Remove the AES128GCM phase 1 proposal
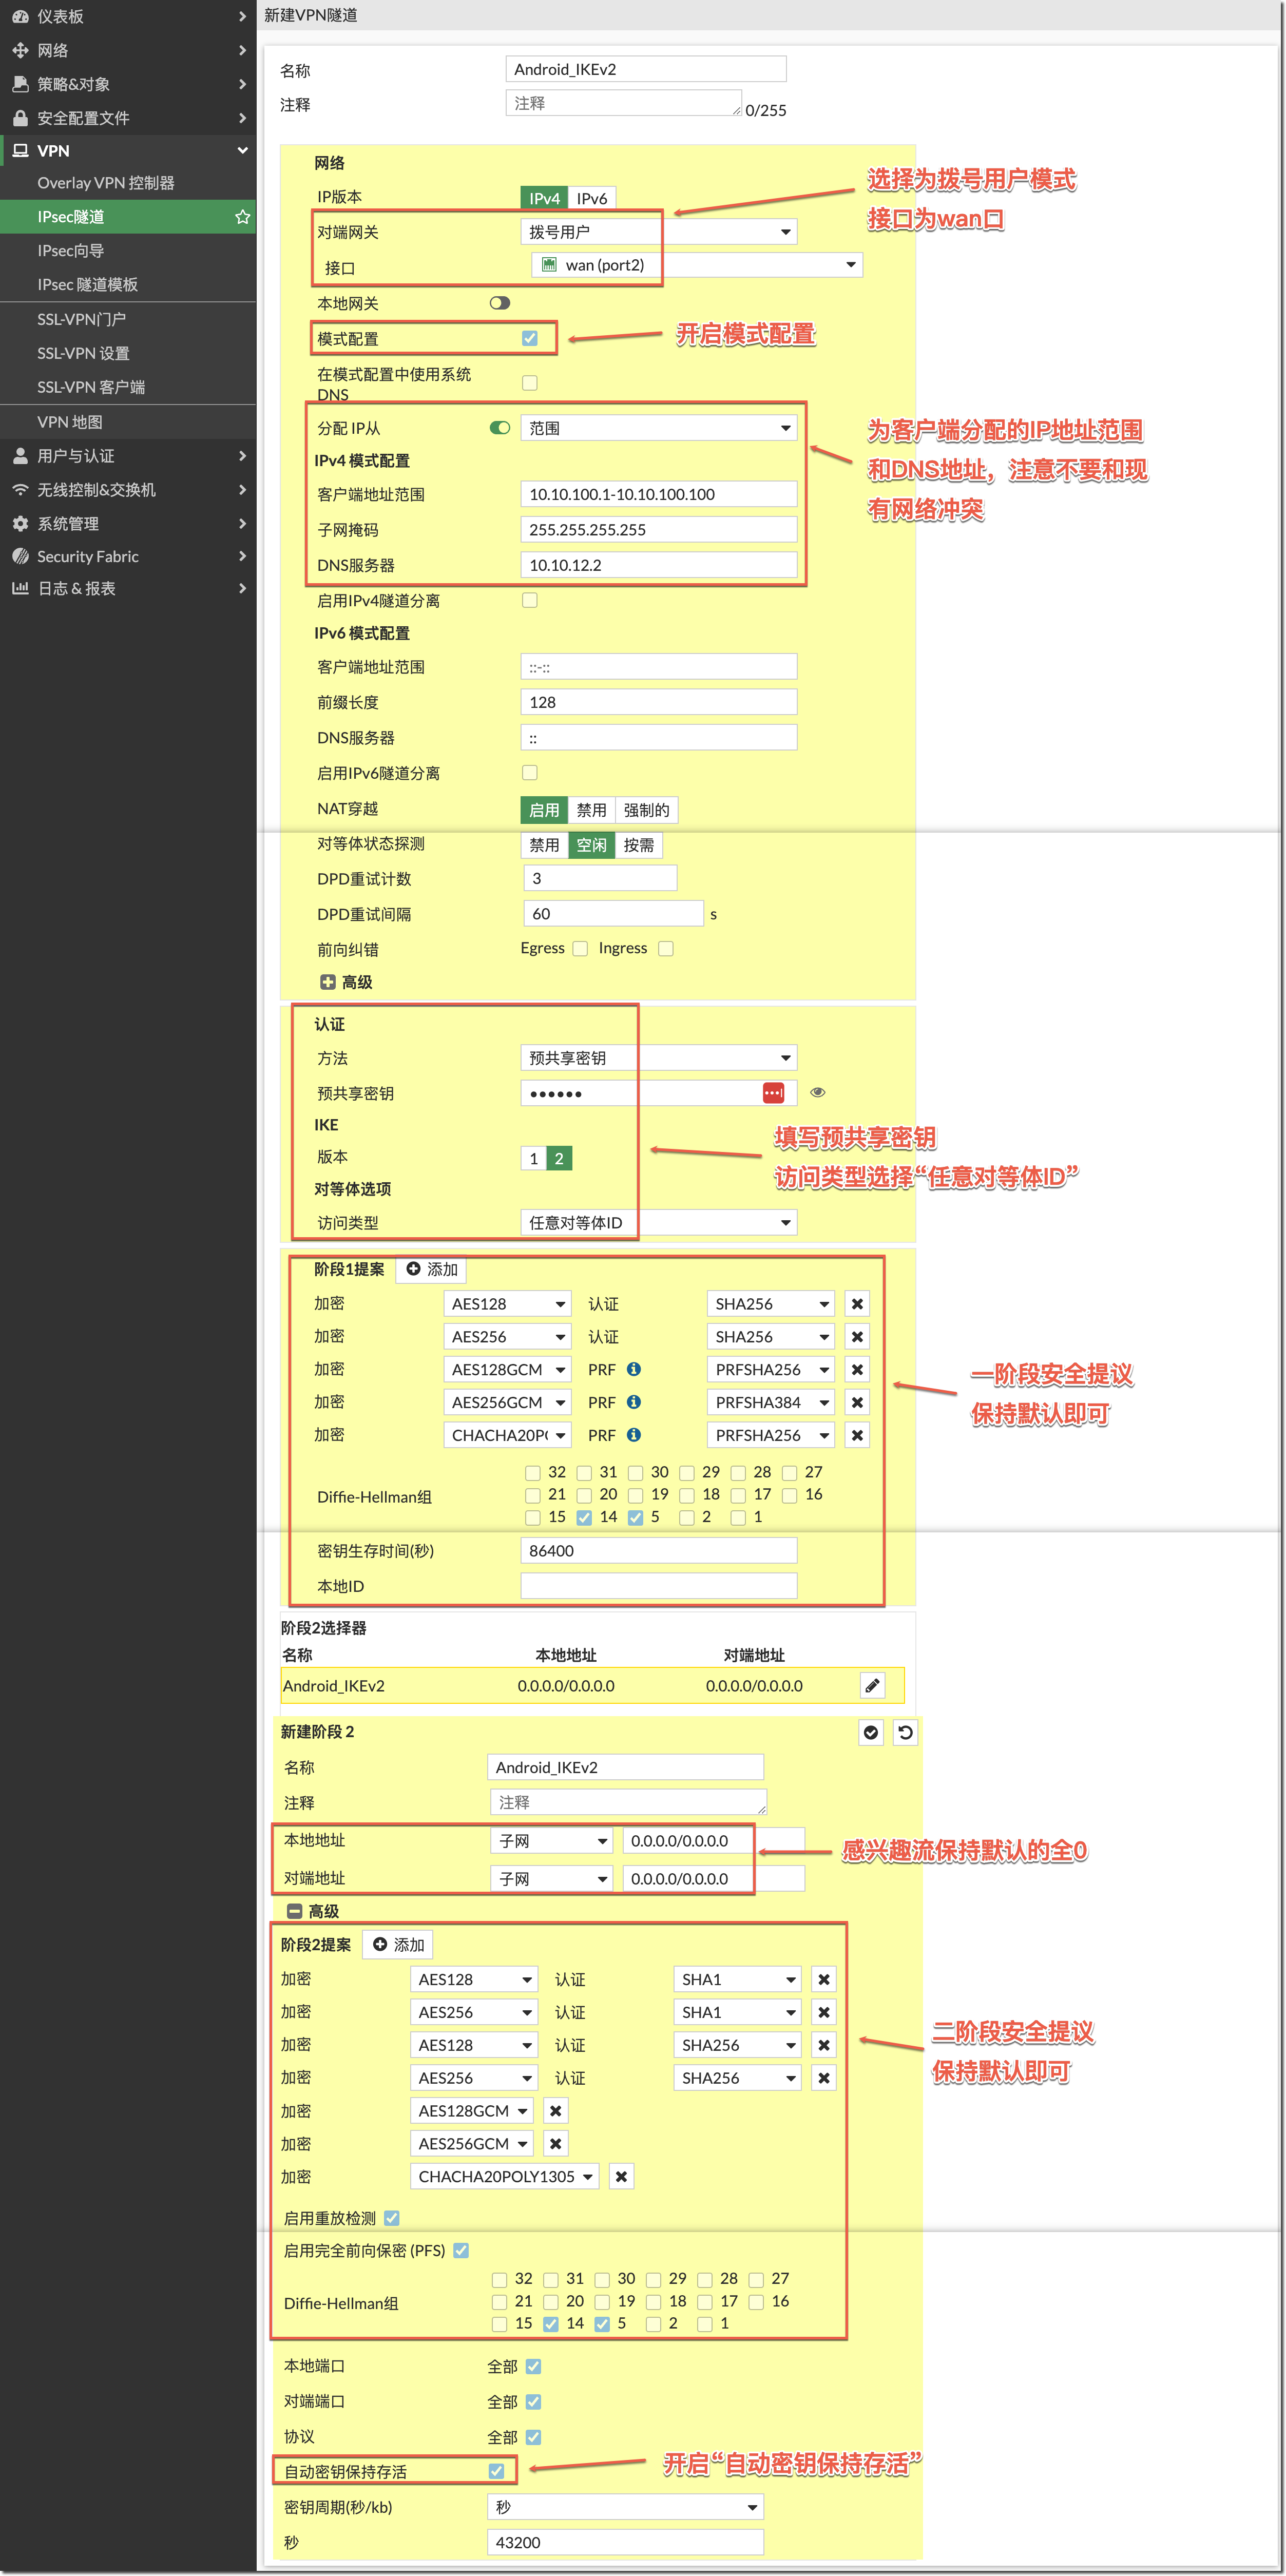This screenshot has width=1286, height=2576. pos(857,1369)
